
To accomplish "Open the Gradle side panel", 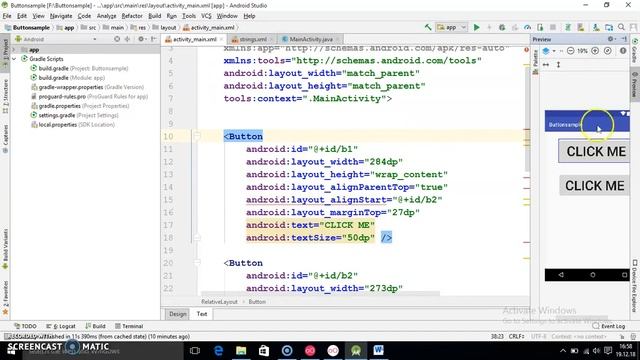I will tap(635, 51).
